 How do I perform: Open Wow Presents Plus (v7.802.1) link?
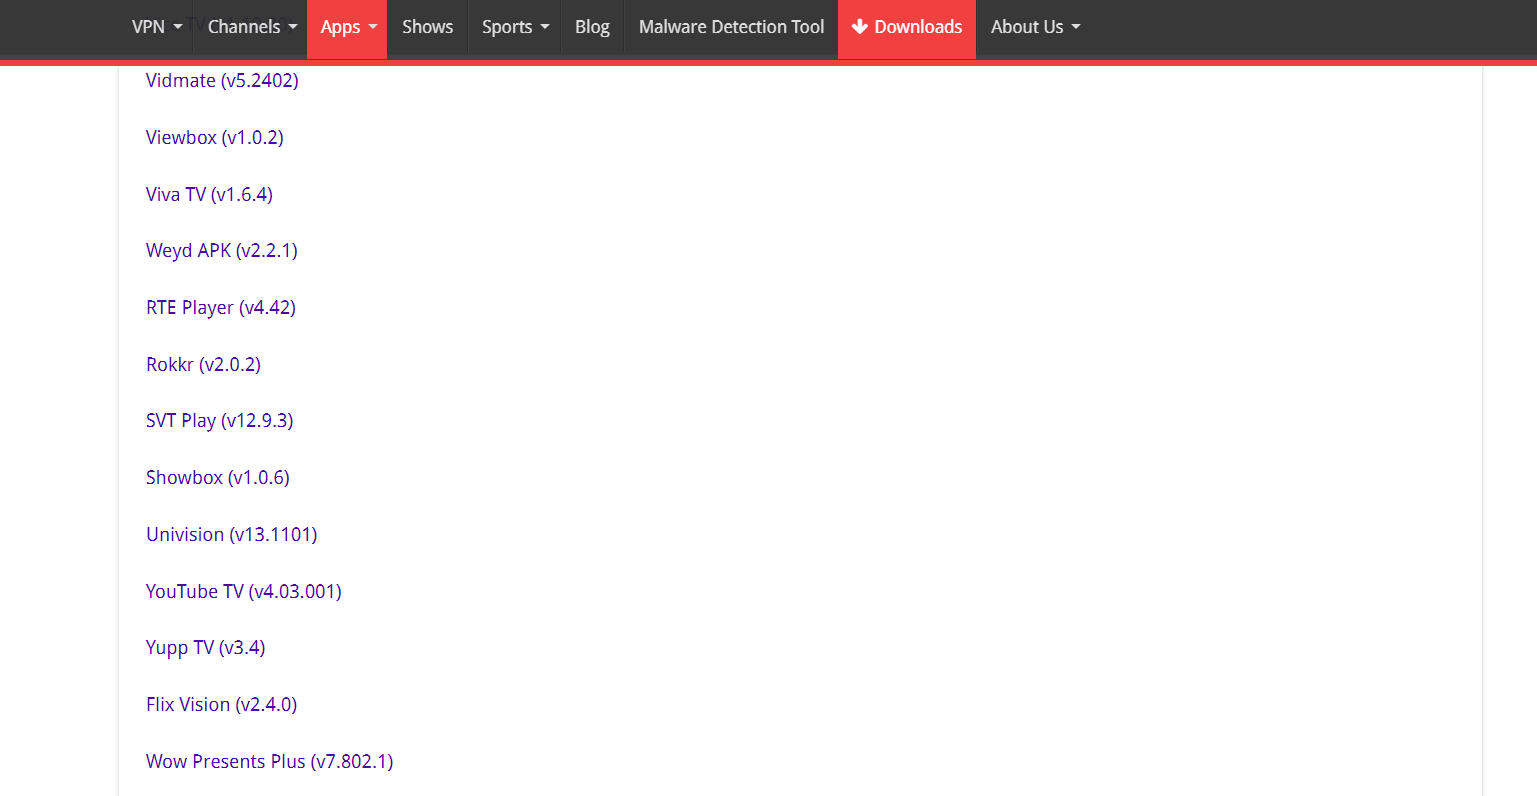click(x=270, y=761)
